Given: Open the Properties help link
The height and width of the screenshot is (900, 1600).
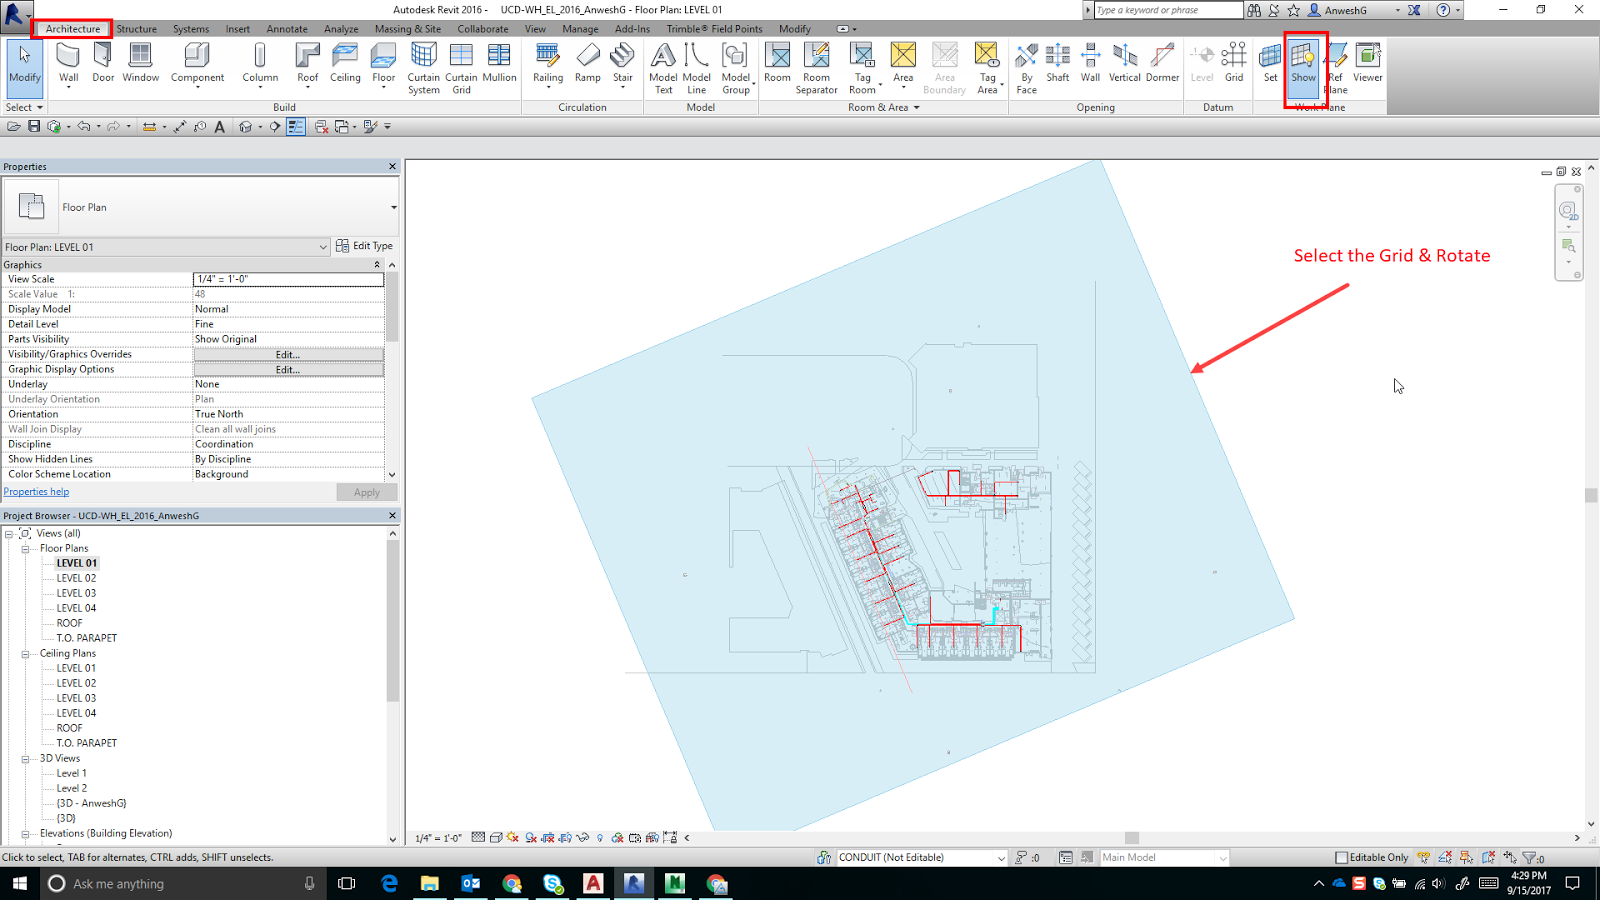Looking at the screenshot, I should point(36,491).
